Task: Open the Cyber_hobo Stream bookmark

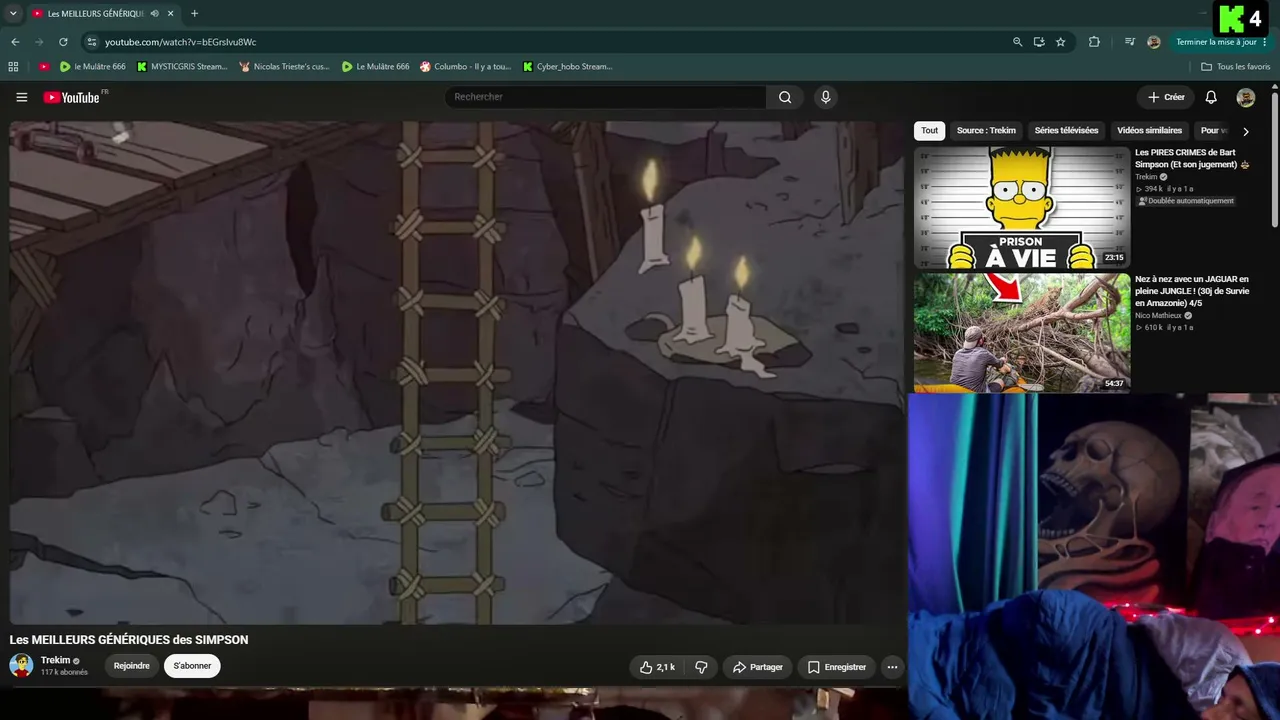Action: pos(567,67)
